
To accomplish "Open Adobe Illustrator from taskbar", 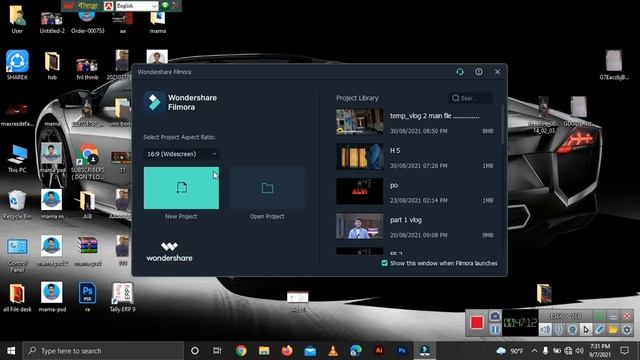I will pyautogui.click(x=379, y=351).
